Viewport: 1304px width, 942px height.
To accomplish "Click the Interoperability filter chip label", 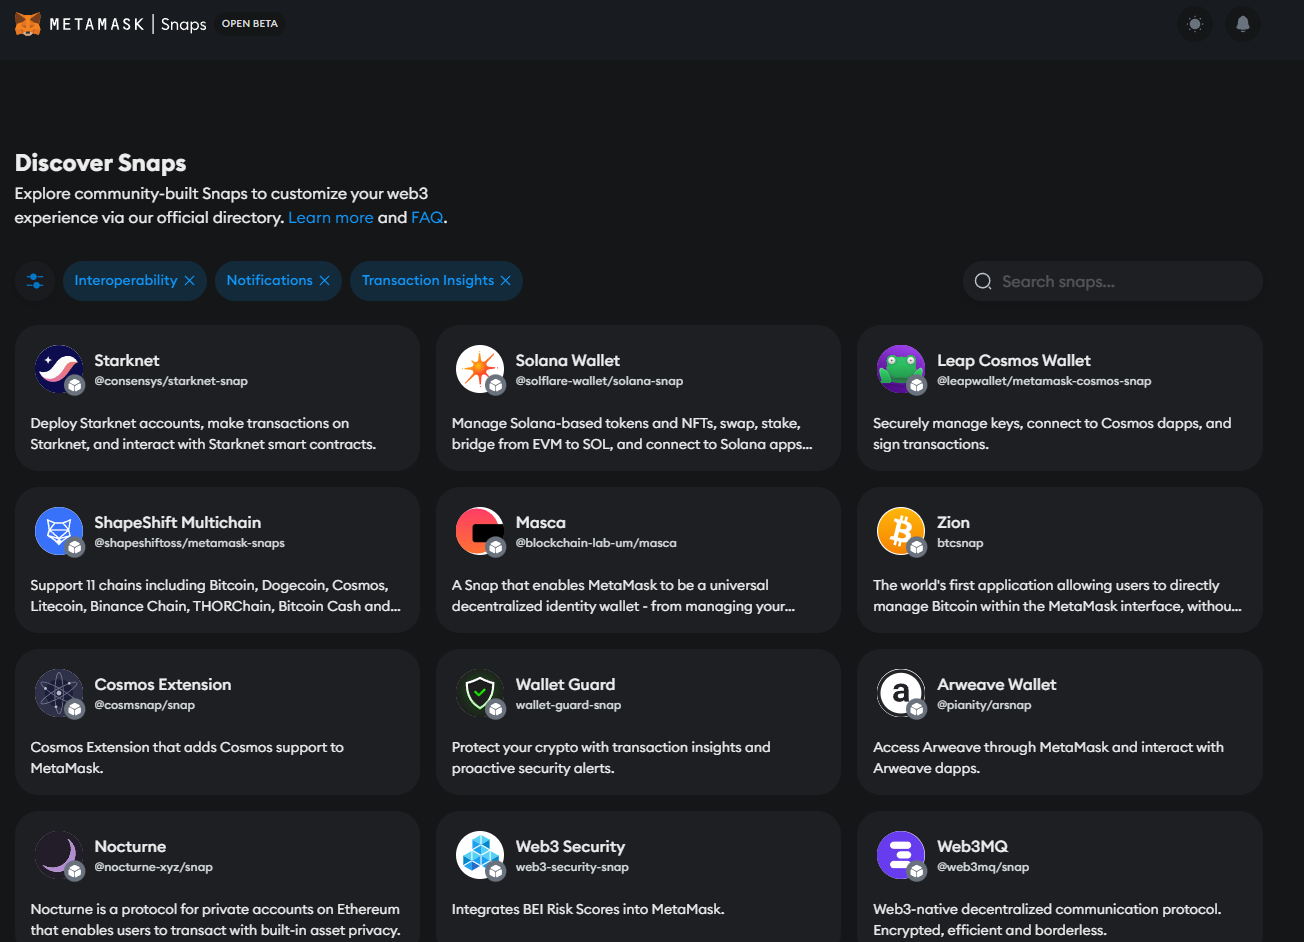I will [126, 281].
